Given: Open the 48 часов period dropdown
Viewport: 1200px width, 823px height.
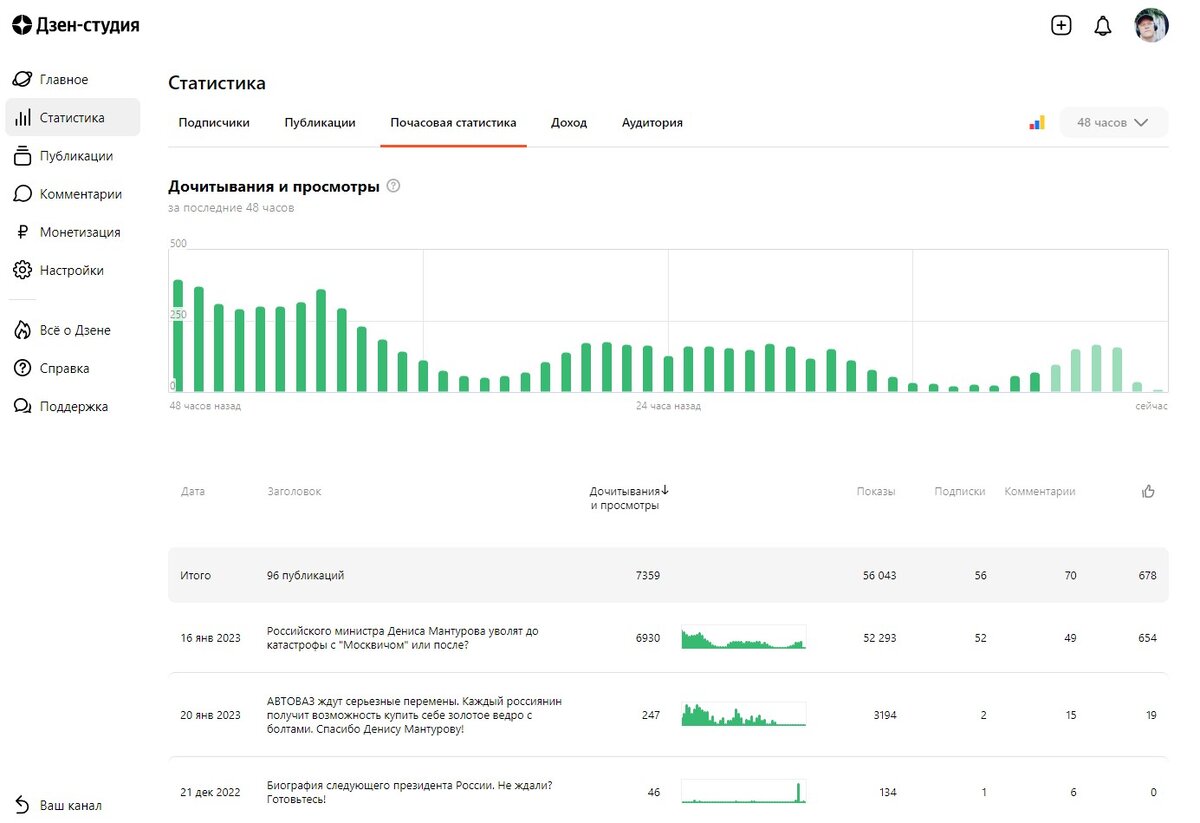Looking at the screenshot, I should (1114, 123).
